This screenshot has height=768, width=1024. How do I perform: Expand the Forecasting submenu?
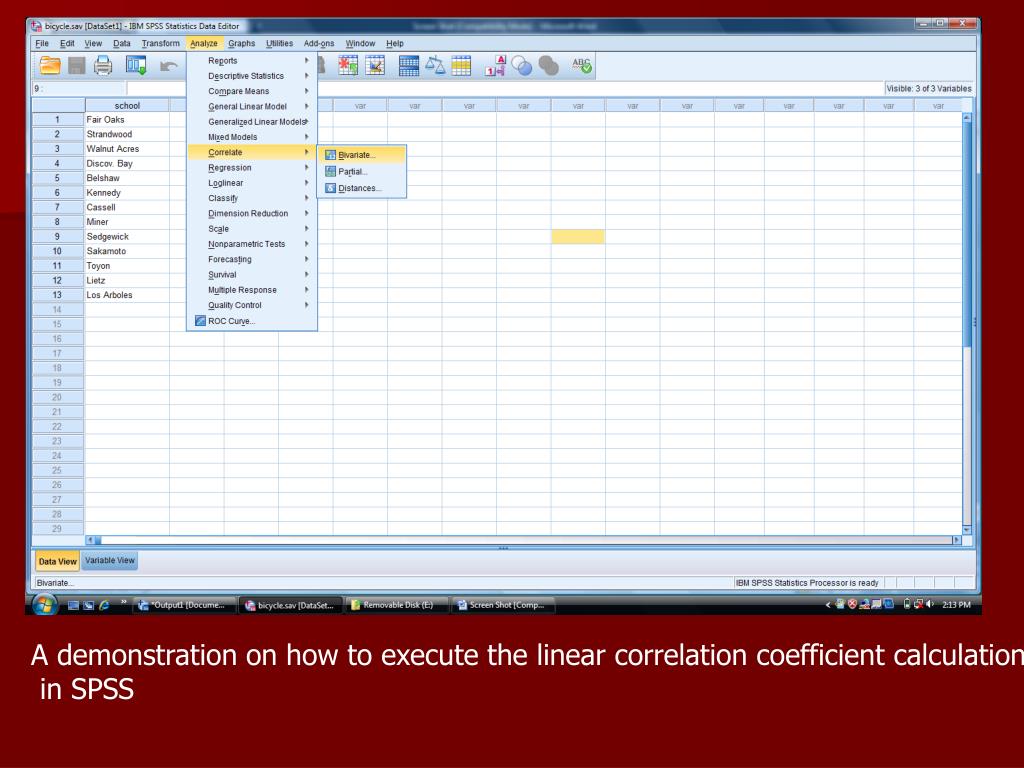(x=251, y=259)
